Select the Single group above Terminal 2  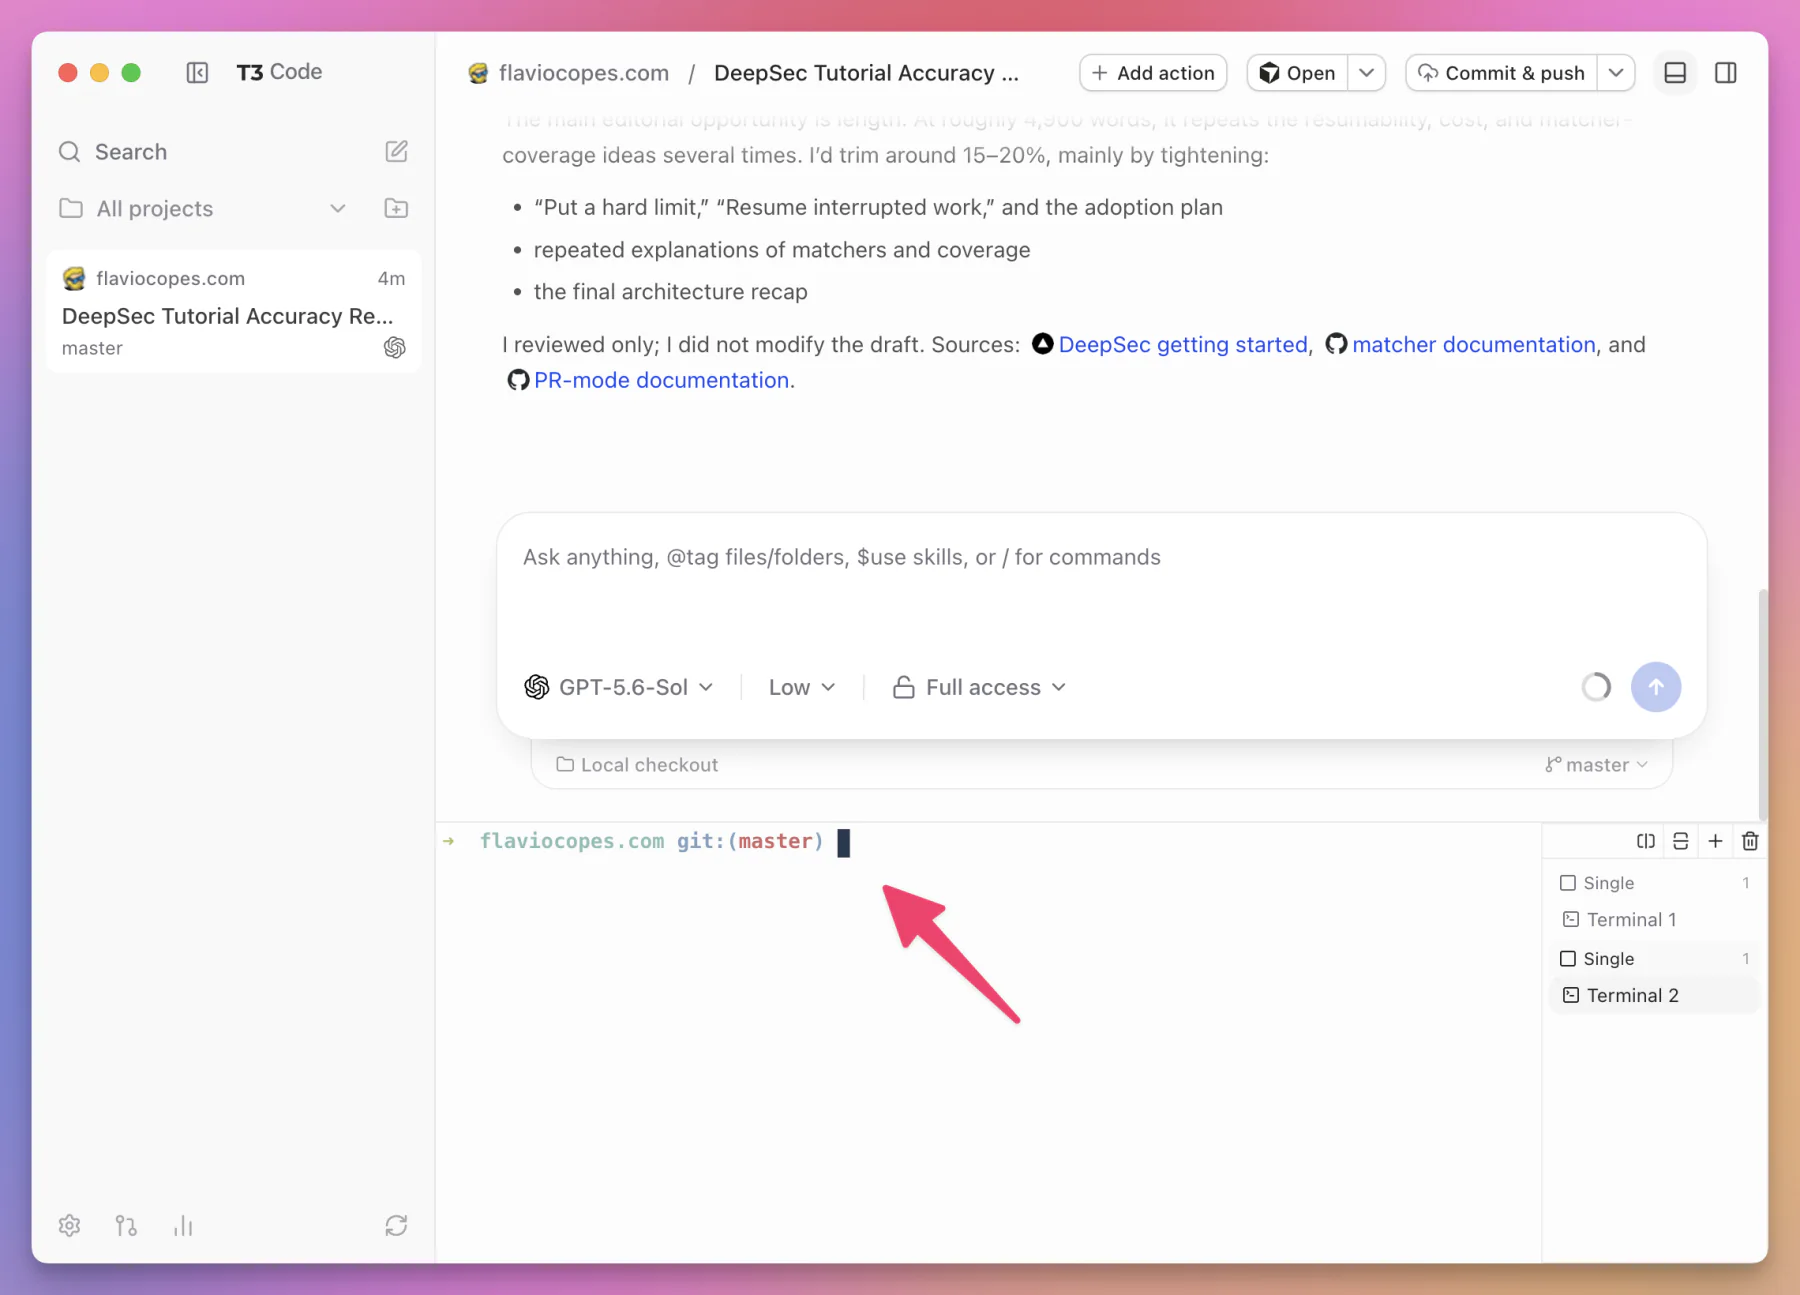1653,958
